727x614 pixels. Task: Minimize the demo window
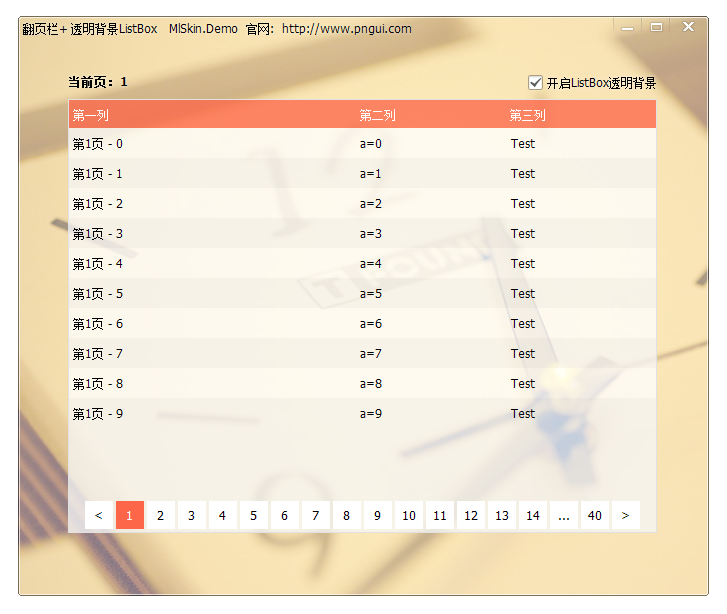click(627, 28)
